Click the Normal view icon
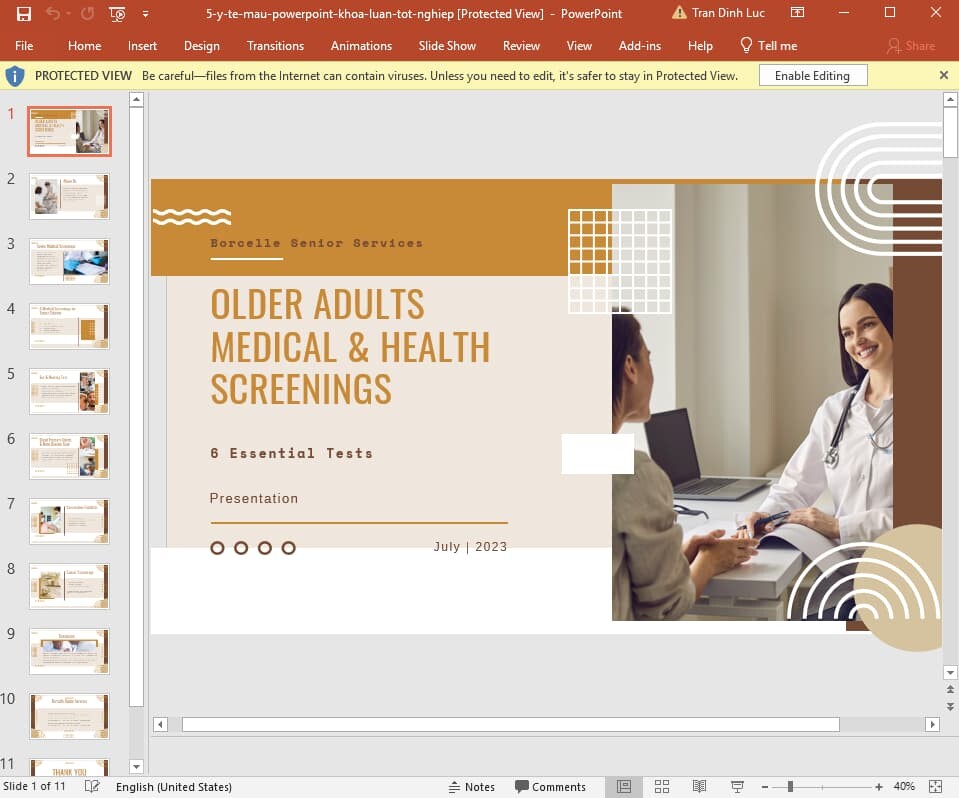 pos(624,786)
